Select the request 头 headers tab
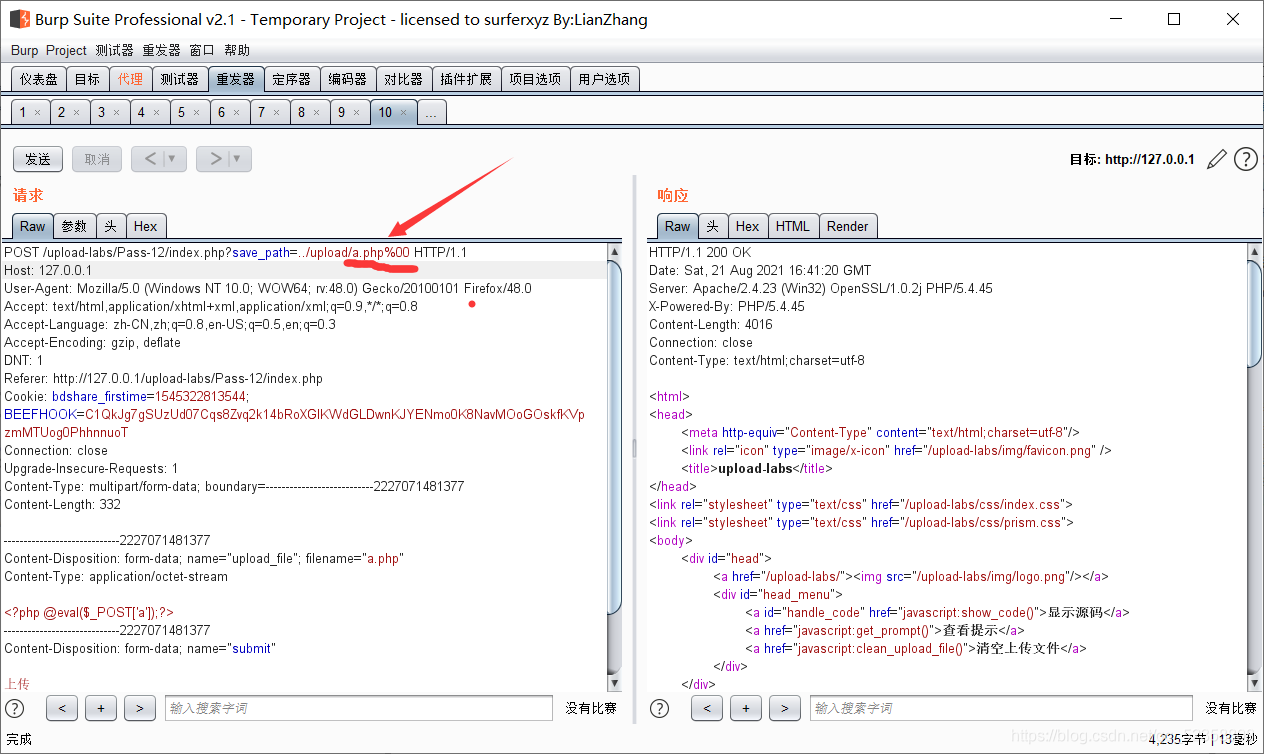Image resolution: width=1264 pixels, height=754 pixels. point(111,226)
